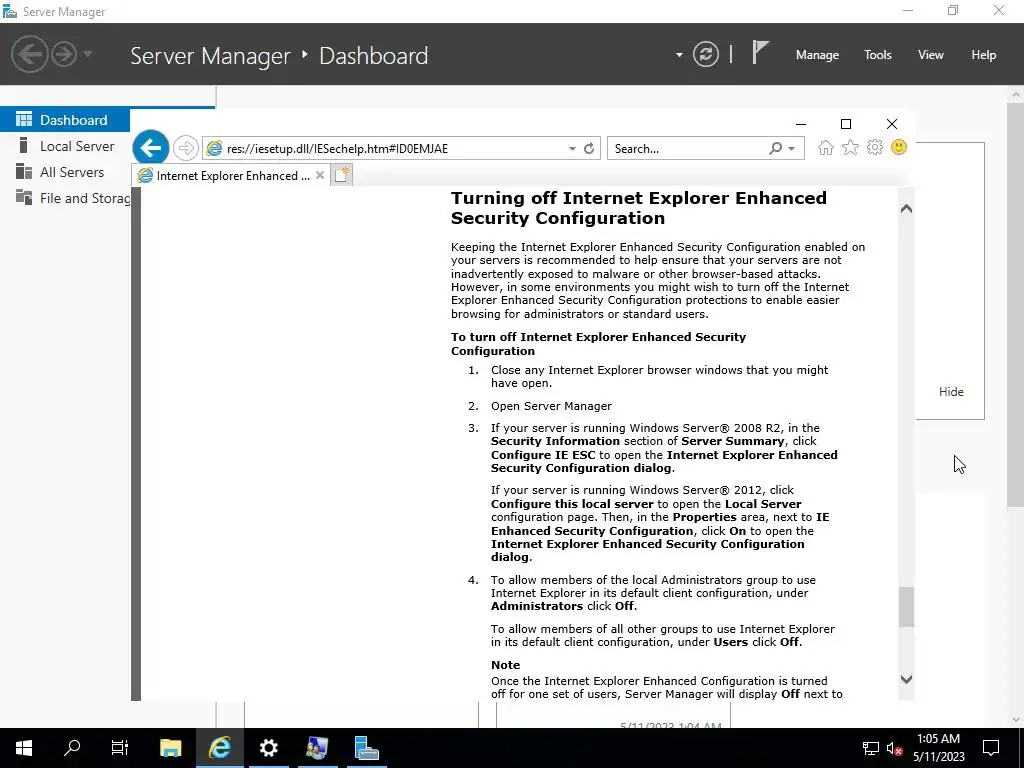Click muted volume tray icon
1024x768 pixels.
[894, 748]
